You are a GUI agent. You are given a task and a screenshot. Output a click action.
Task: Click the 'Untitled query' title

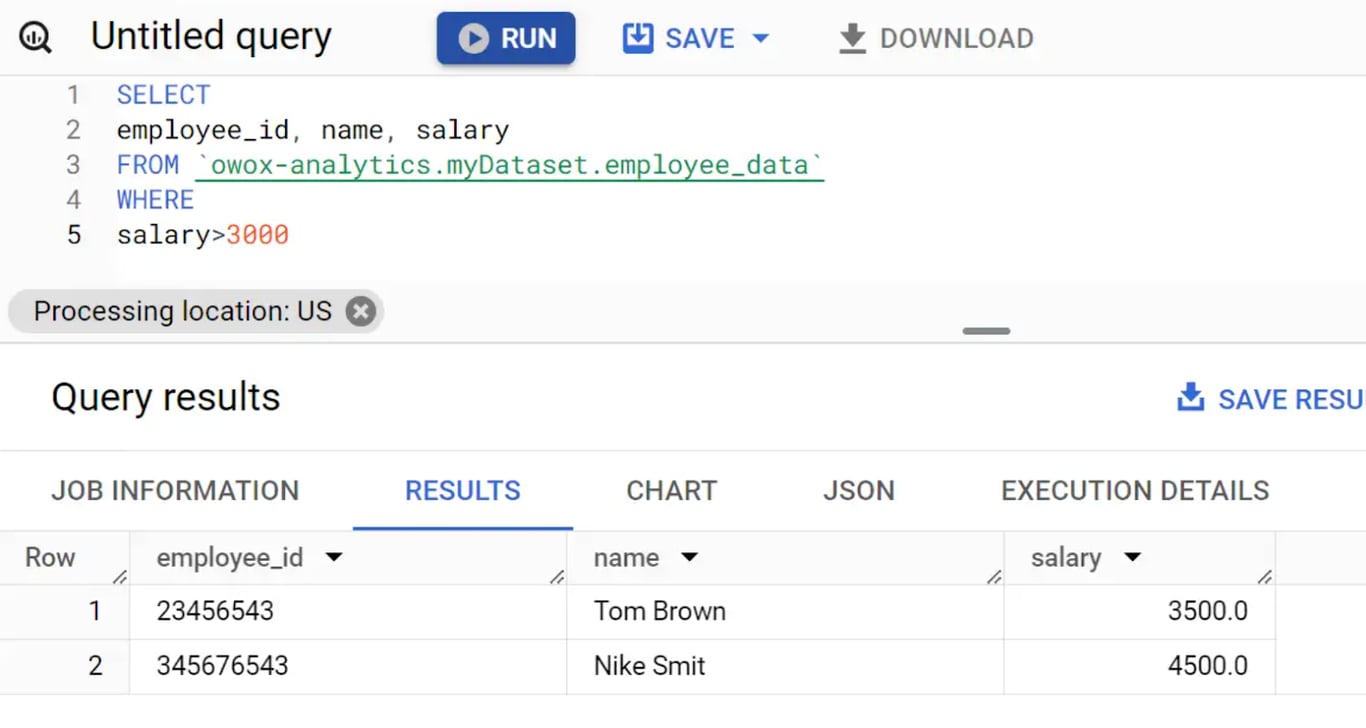pos(211,38)
